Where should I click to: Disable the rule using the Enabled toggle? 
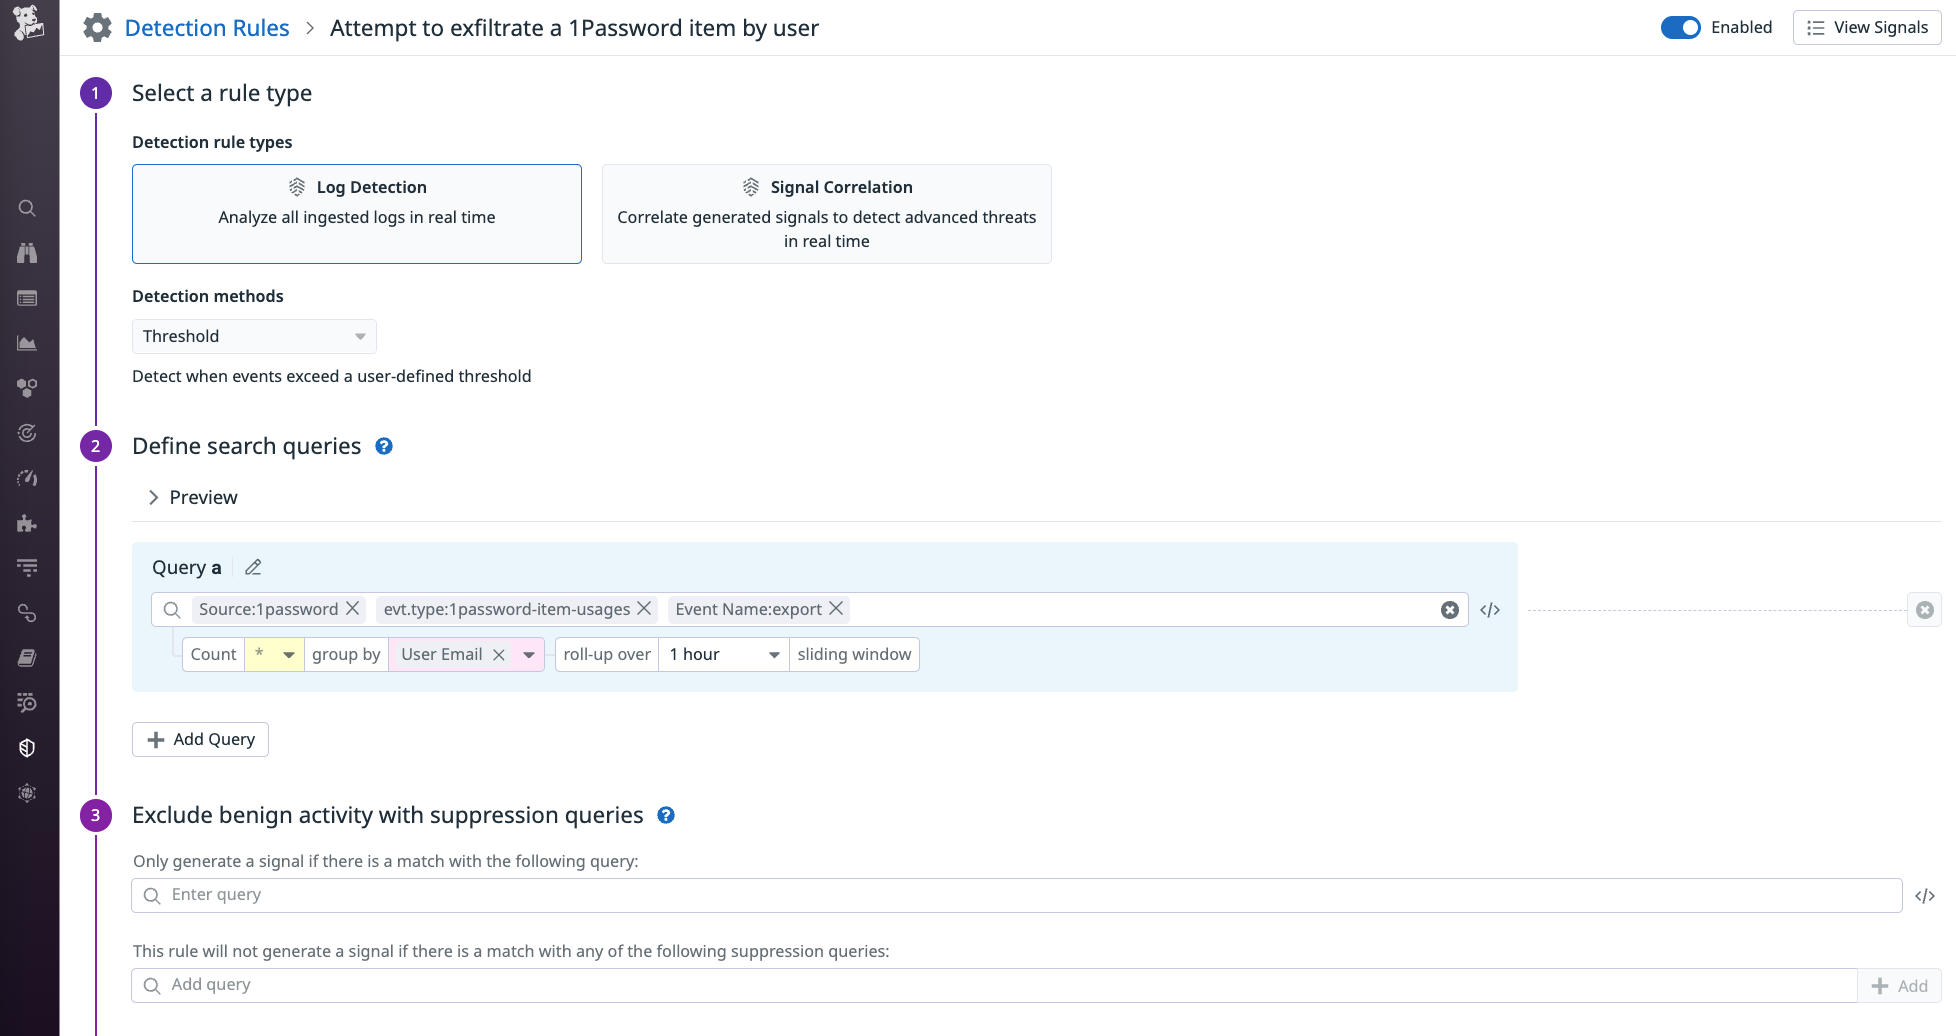pos(1681,27)
